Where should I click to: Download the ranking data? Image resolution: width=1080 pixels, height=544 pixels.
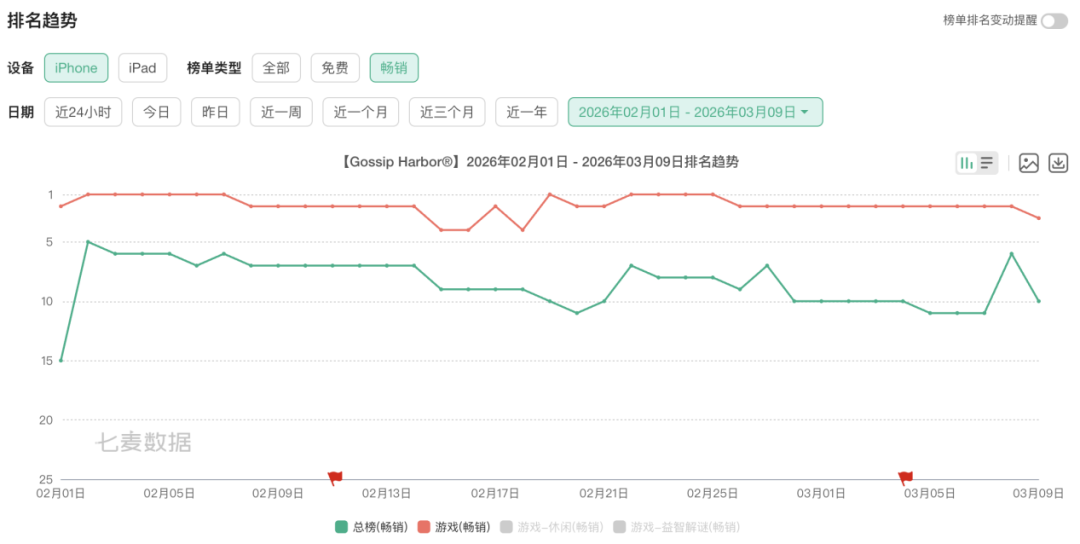[x=1058, y=163]
